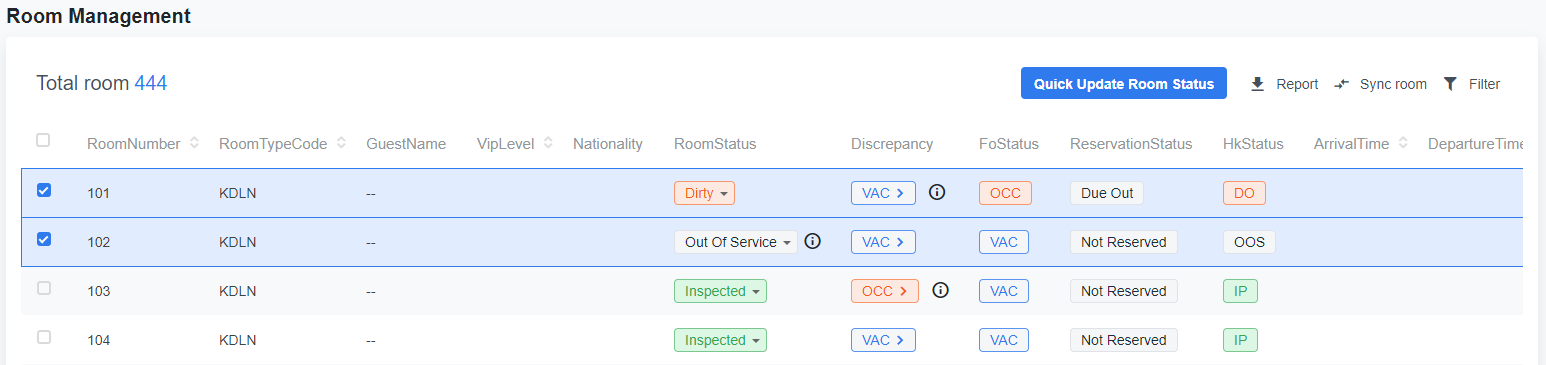Click info icon beside room 103 OCC discrepancy

tap(940, 290)
